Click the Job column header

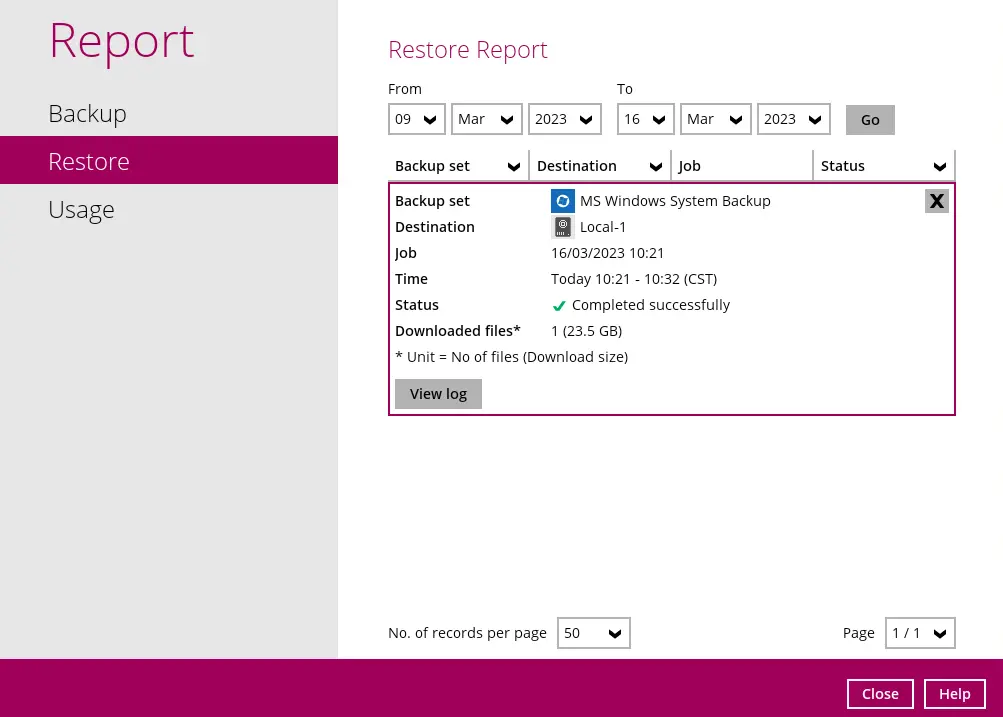(x=743, y=166)
